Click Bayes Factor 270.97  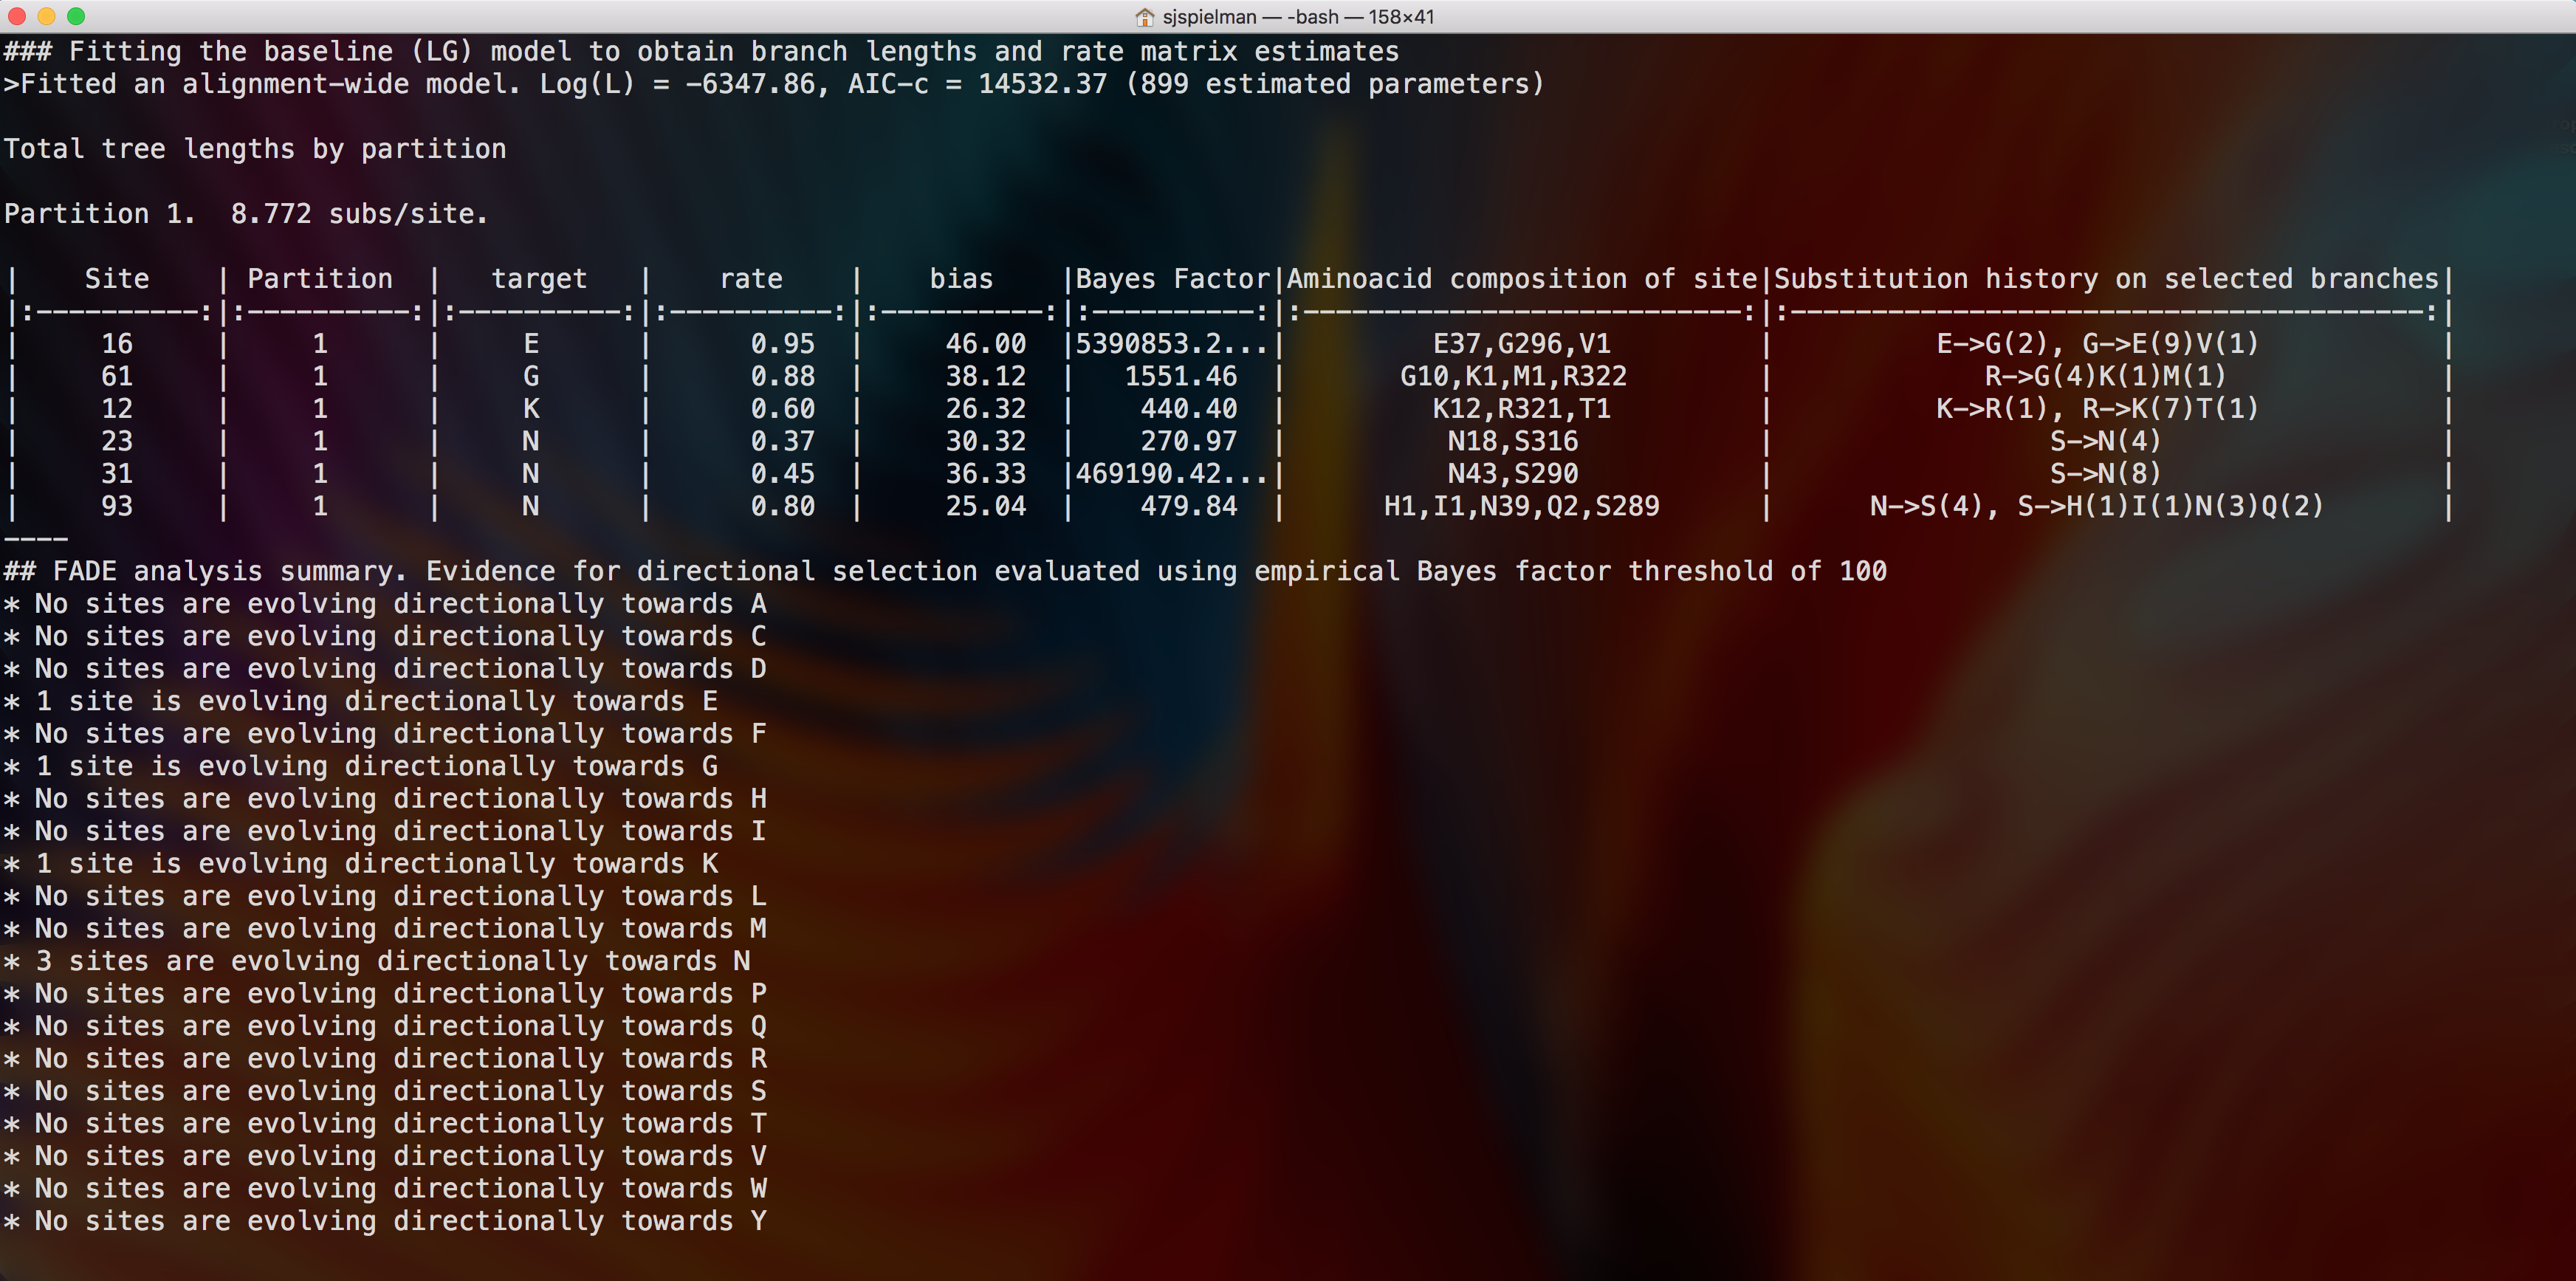coord(1189,441)
